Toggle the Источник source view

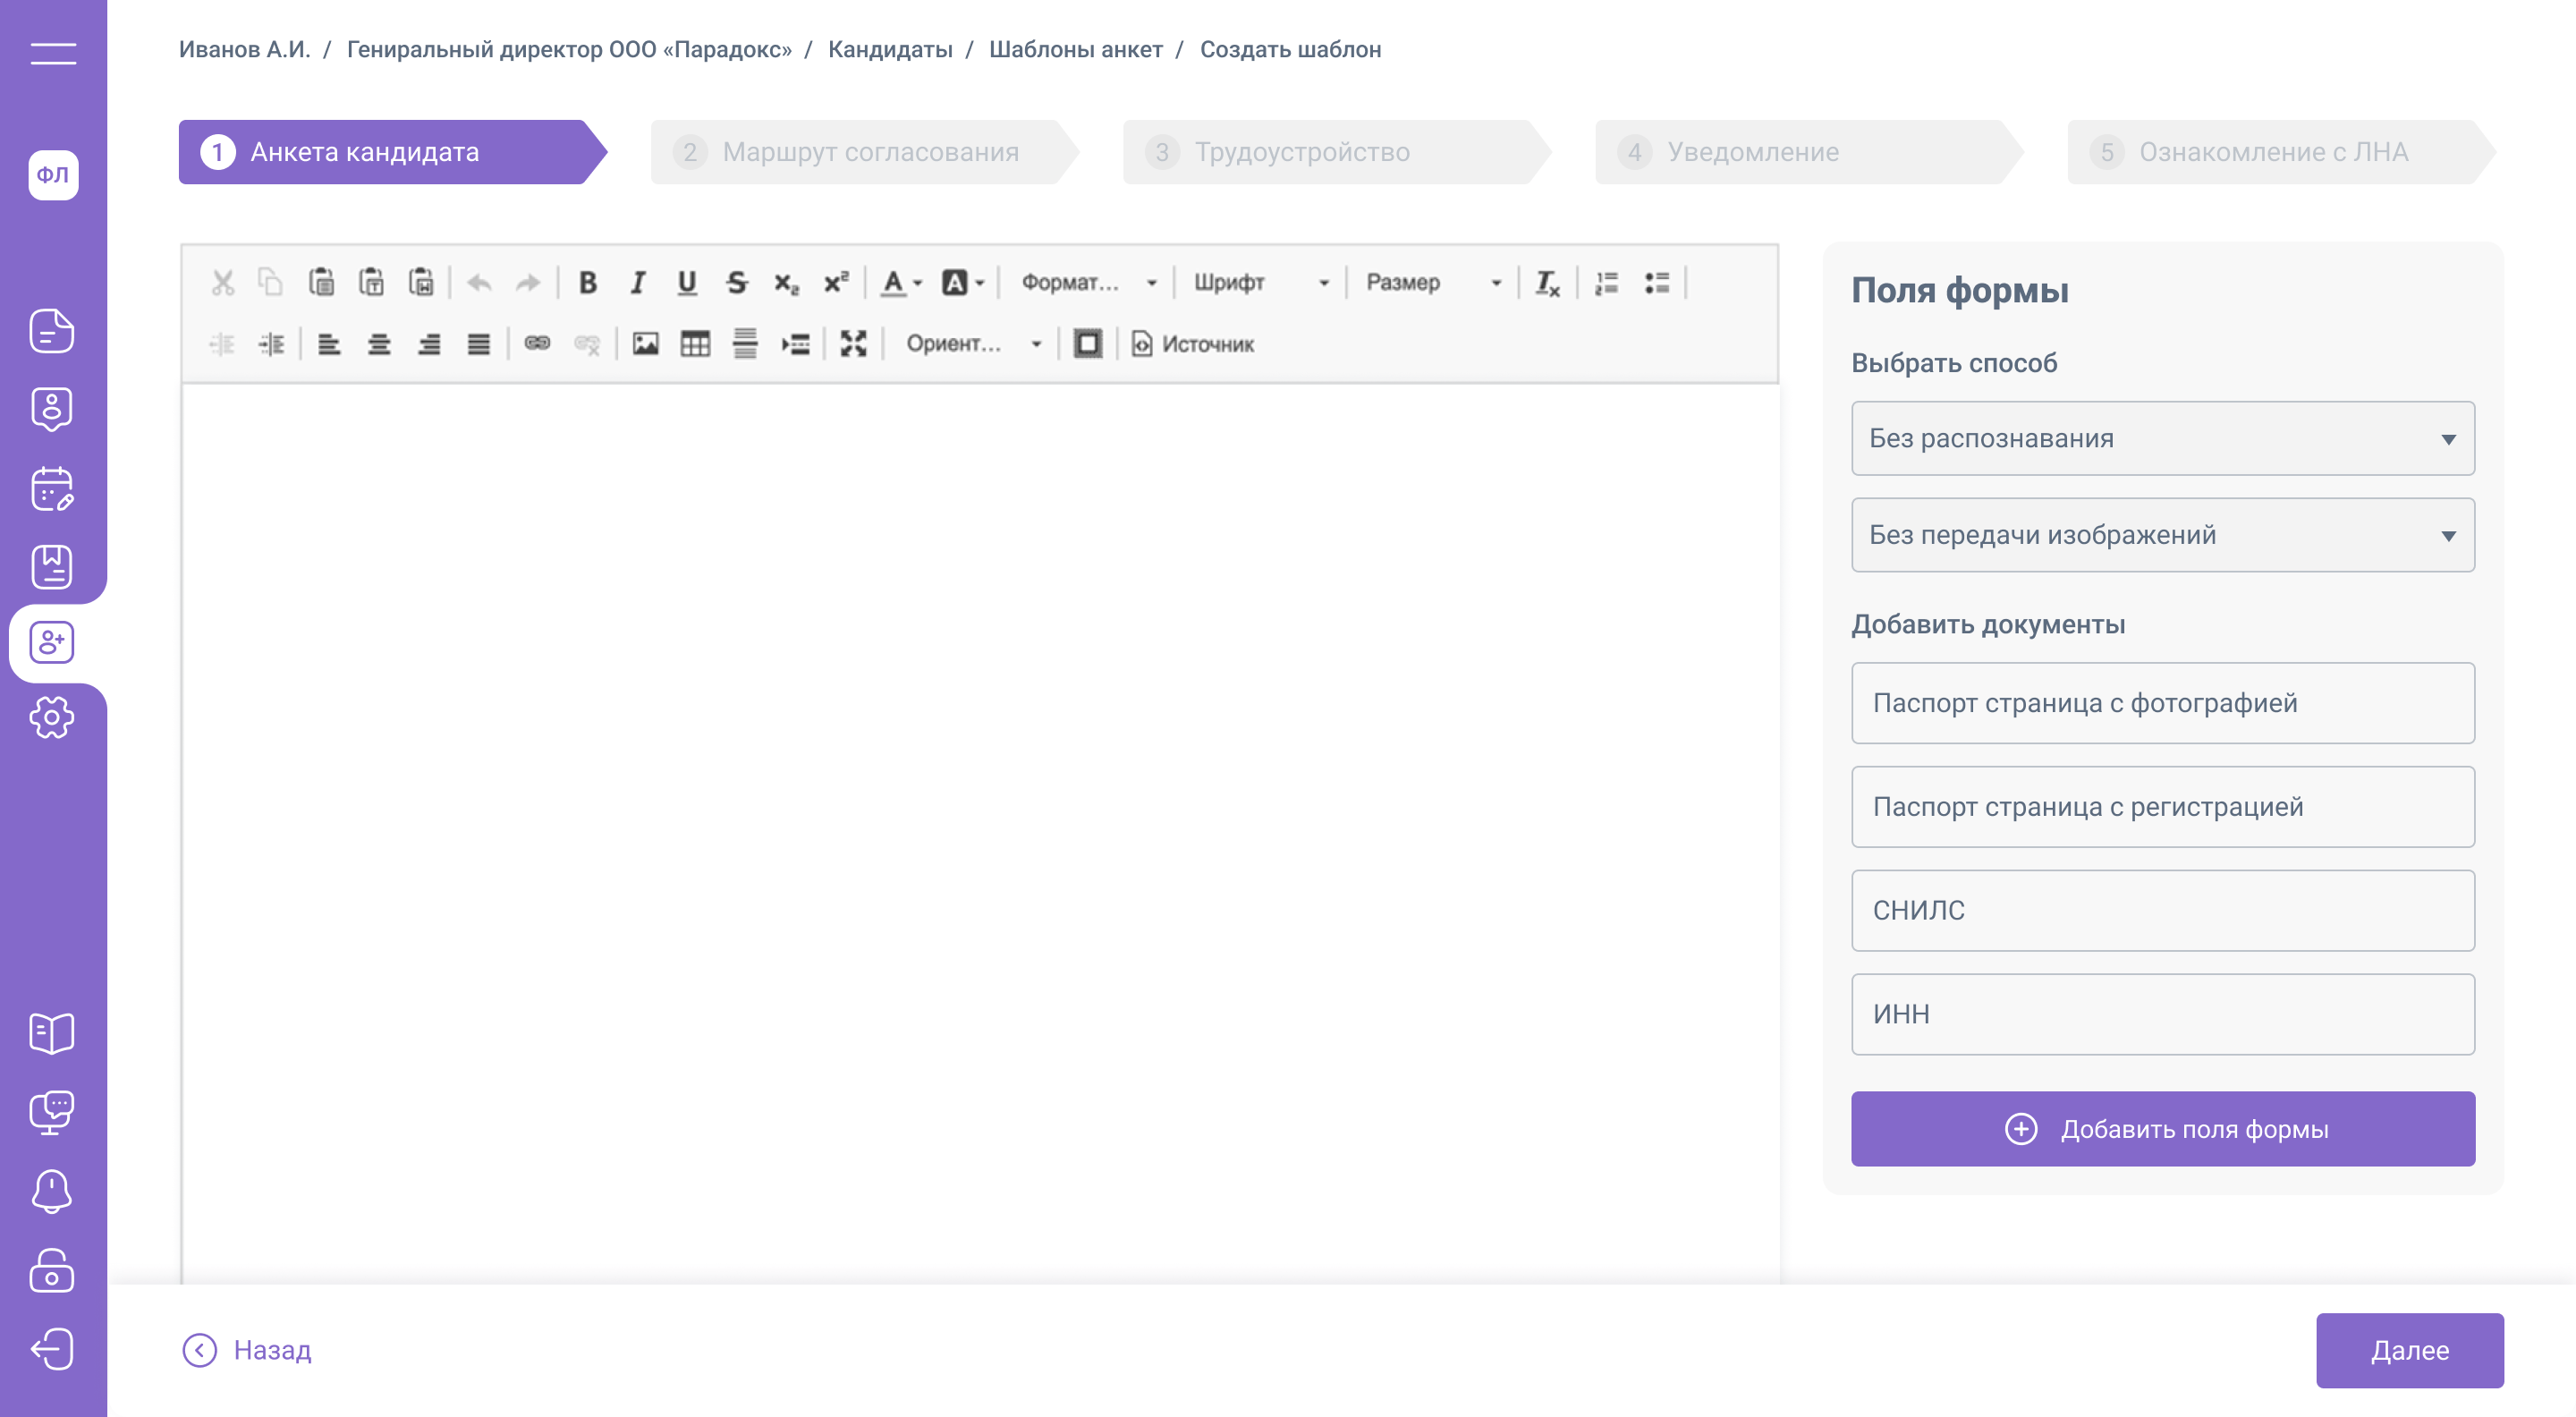coord(1193,344)
